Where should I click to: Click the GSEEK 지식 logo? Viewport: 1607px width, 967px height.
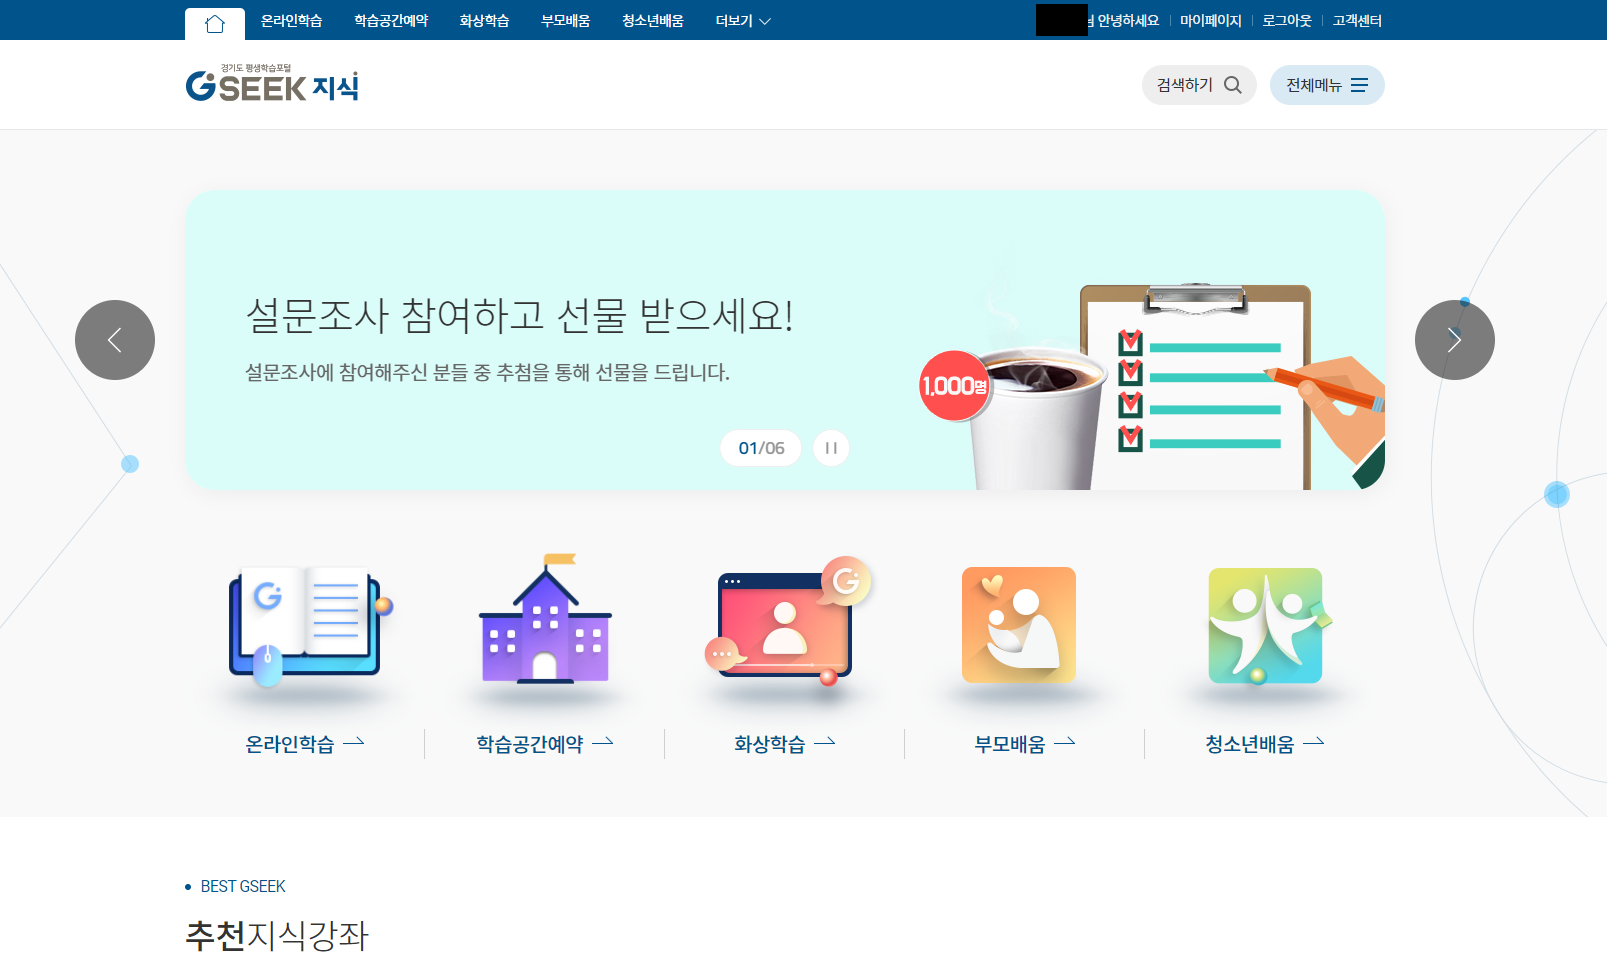[272, 84]
